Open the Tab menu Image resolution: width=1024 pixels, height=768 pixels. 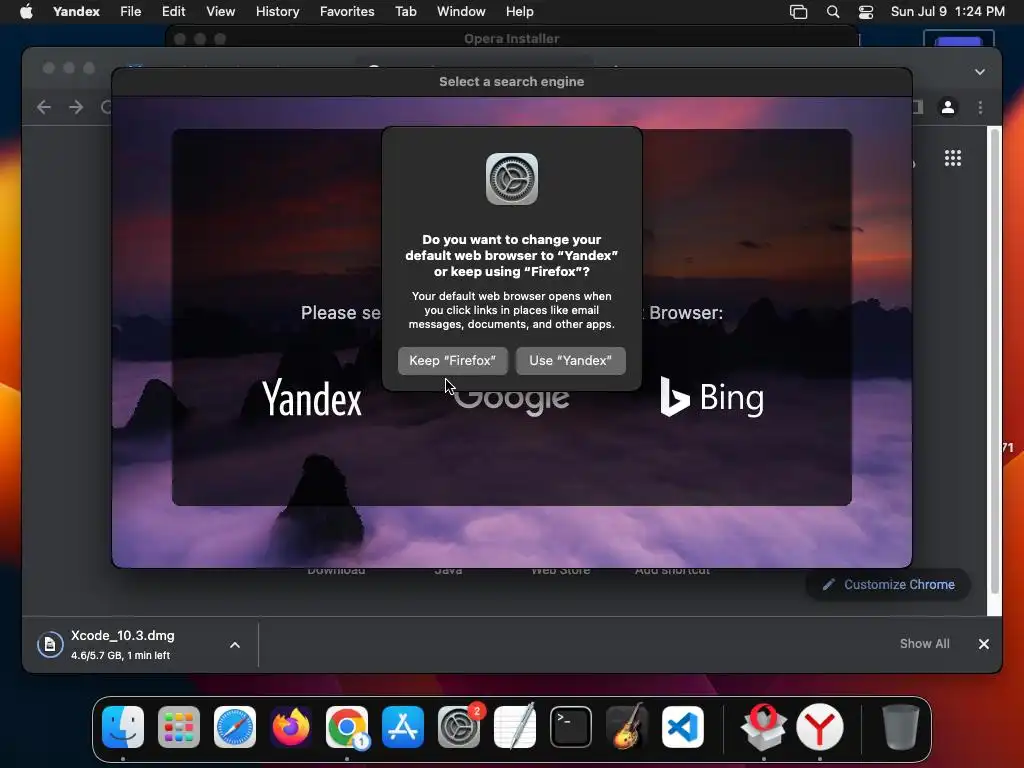(x=406, y=11)
